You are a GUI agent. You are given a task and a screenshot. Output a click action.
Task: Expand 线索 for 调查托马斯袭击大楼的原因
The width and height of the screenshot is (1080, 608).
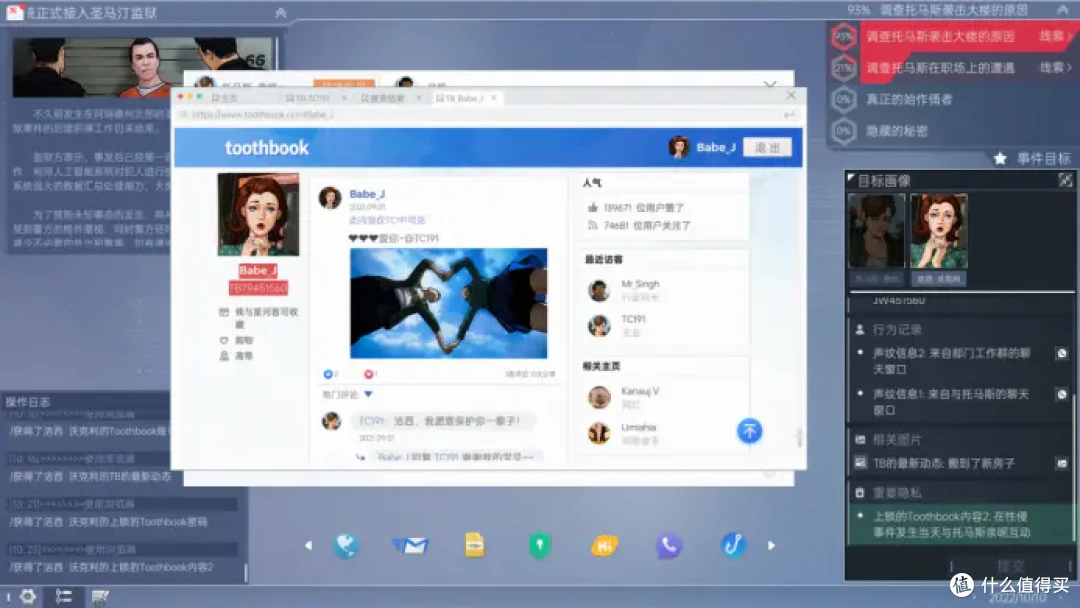pos(1055,36)
